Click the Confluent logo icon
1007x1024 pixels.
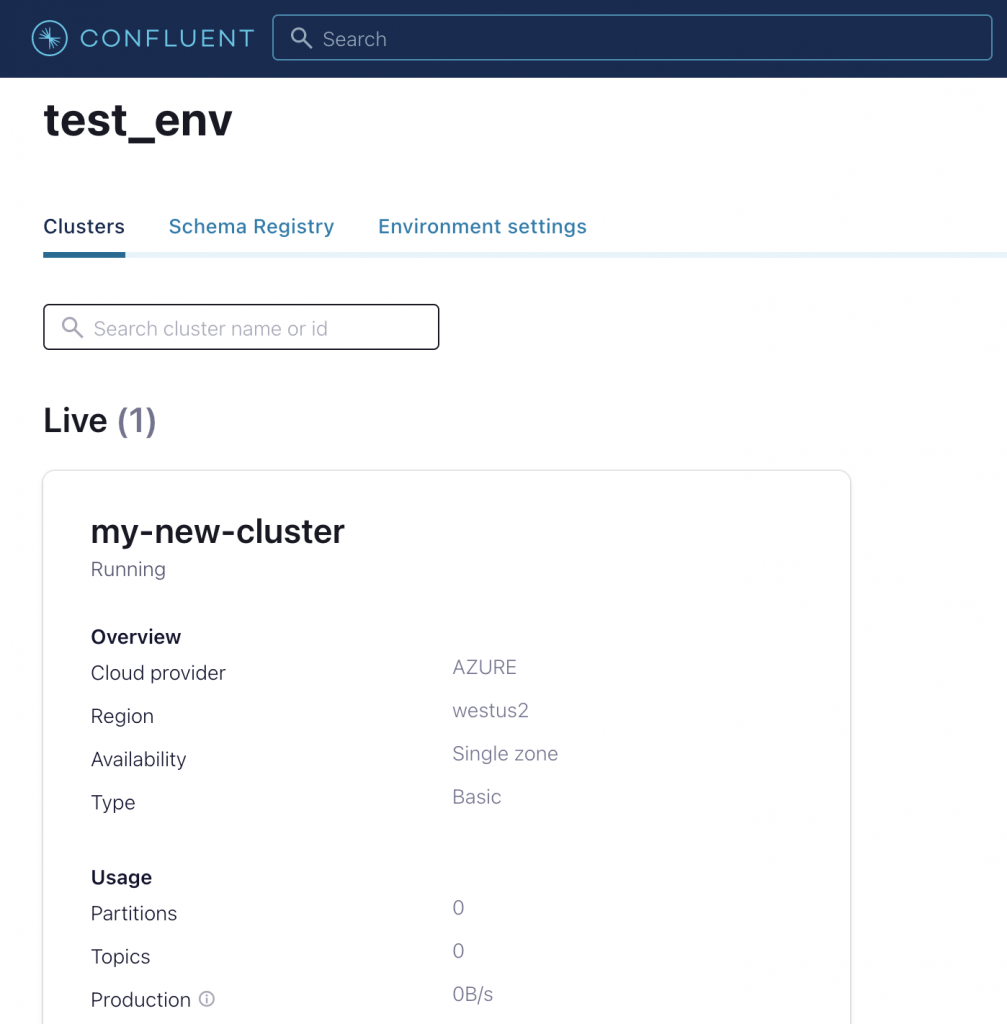(x=50, y=38)
